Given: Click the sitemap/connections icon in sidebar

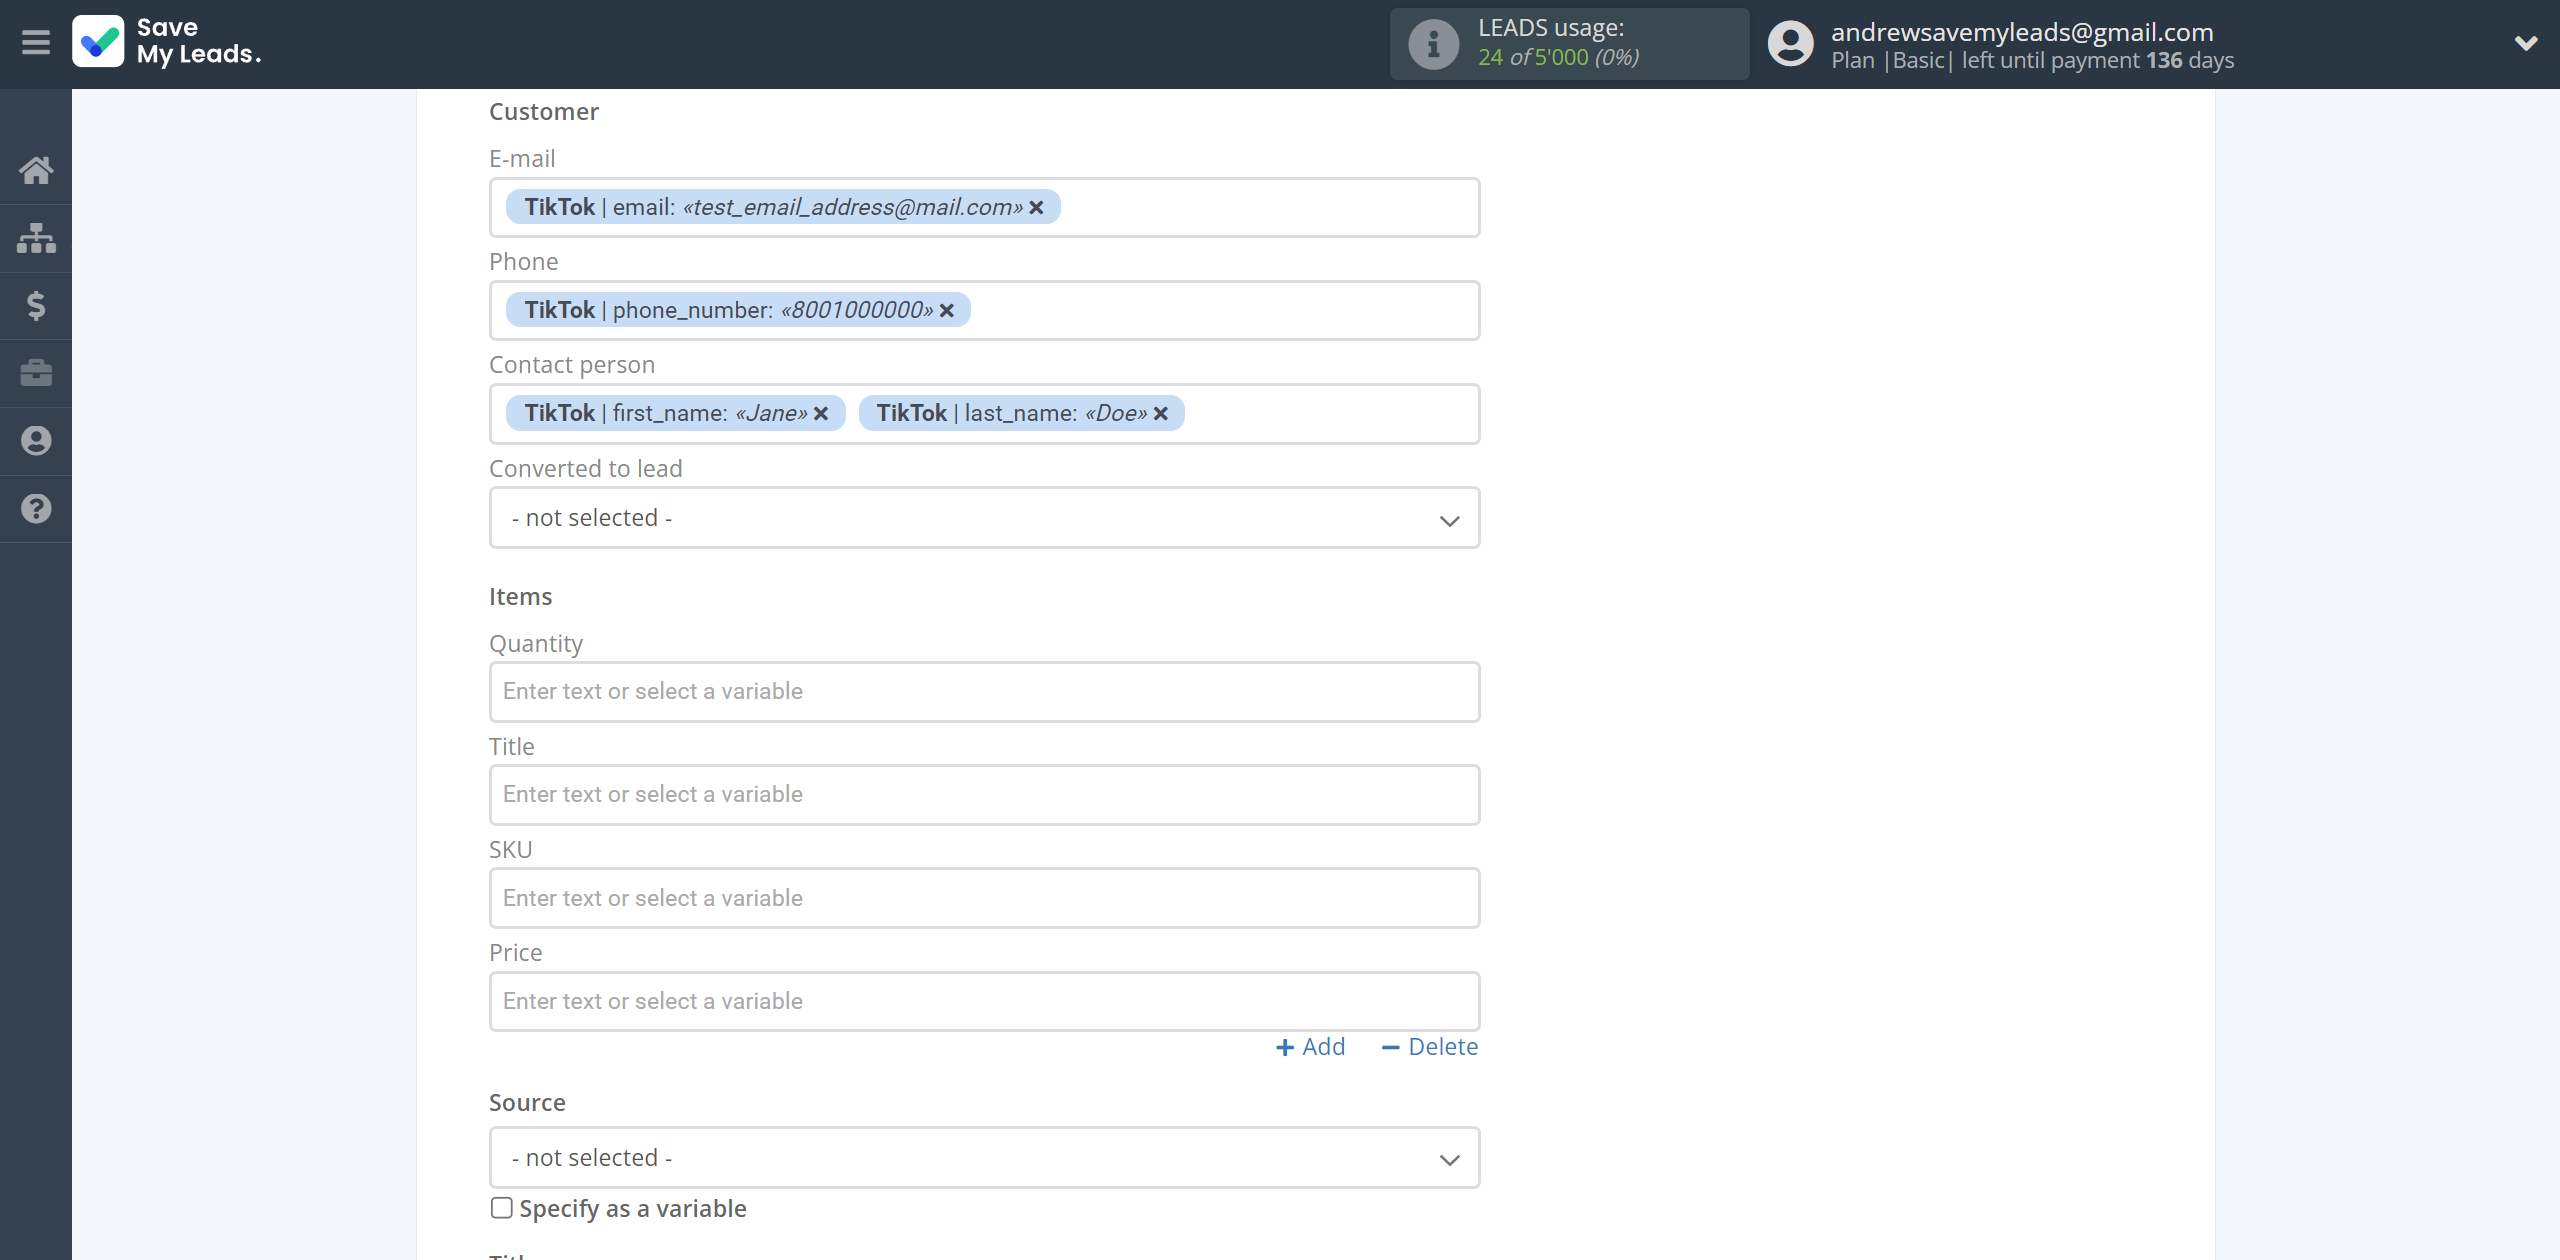Looking at the screenshot, I should click(36, 237).
